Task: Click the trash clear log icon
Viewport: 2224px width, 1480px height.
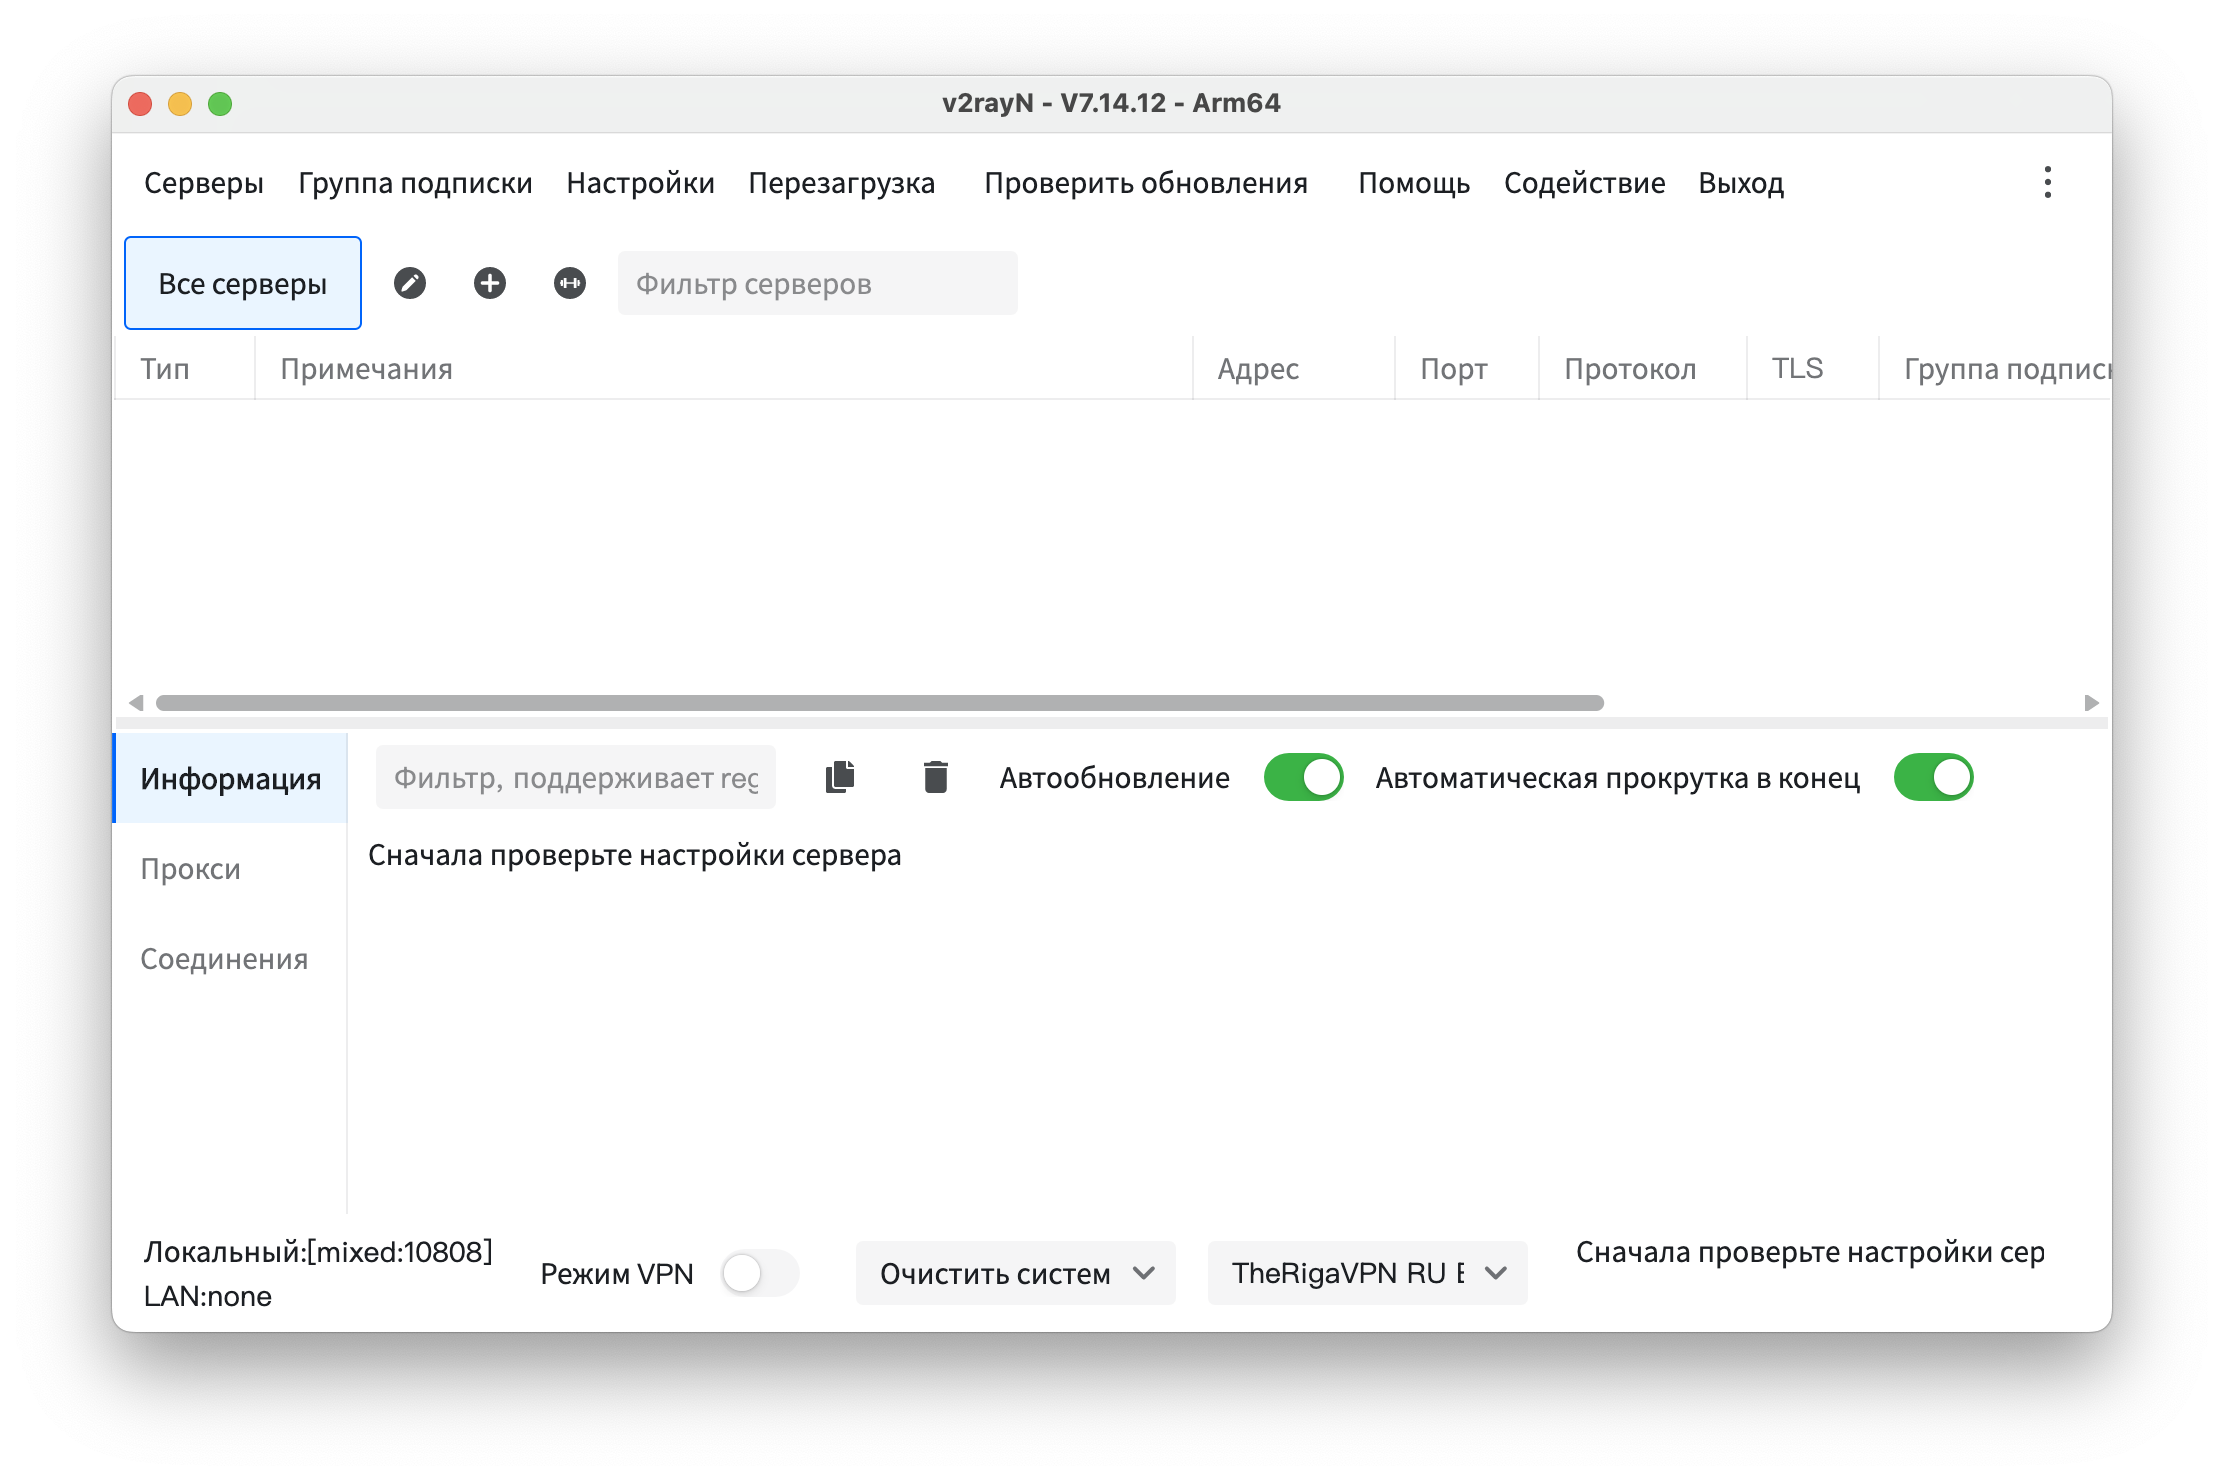Action: pyautogui.click(x=936, y=777)
